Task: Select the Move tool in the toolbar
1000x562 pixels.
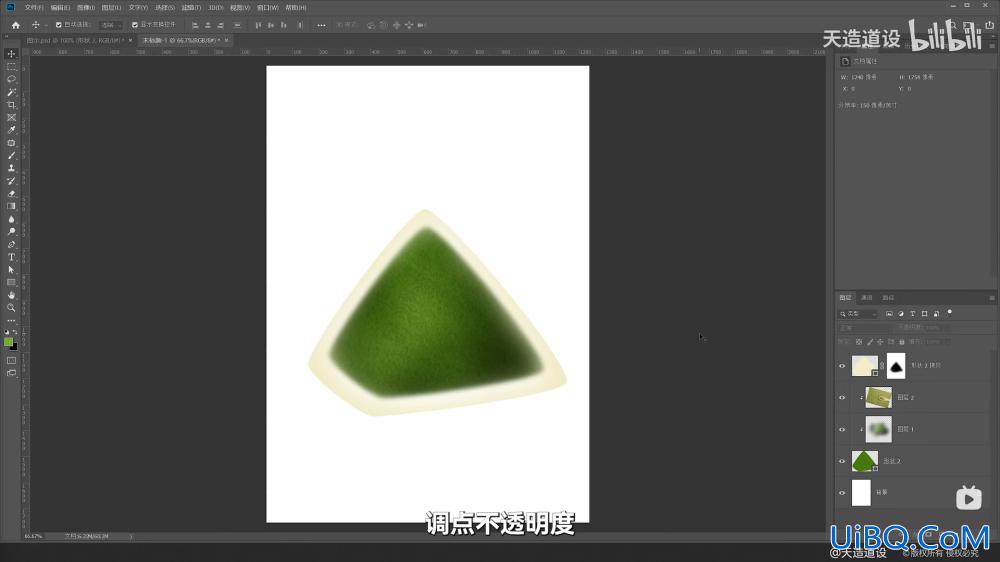Action: tap(11, 54)
